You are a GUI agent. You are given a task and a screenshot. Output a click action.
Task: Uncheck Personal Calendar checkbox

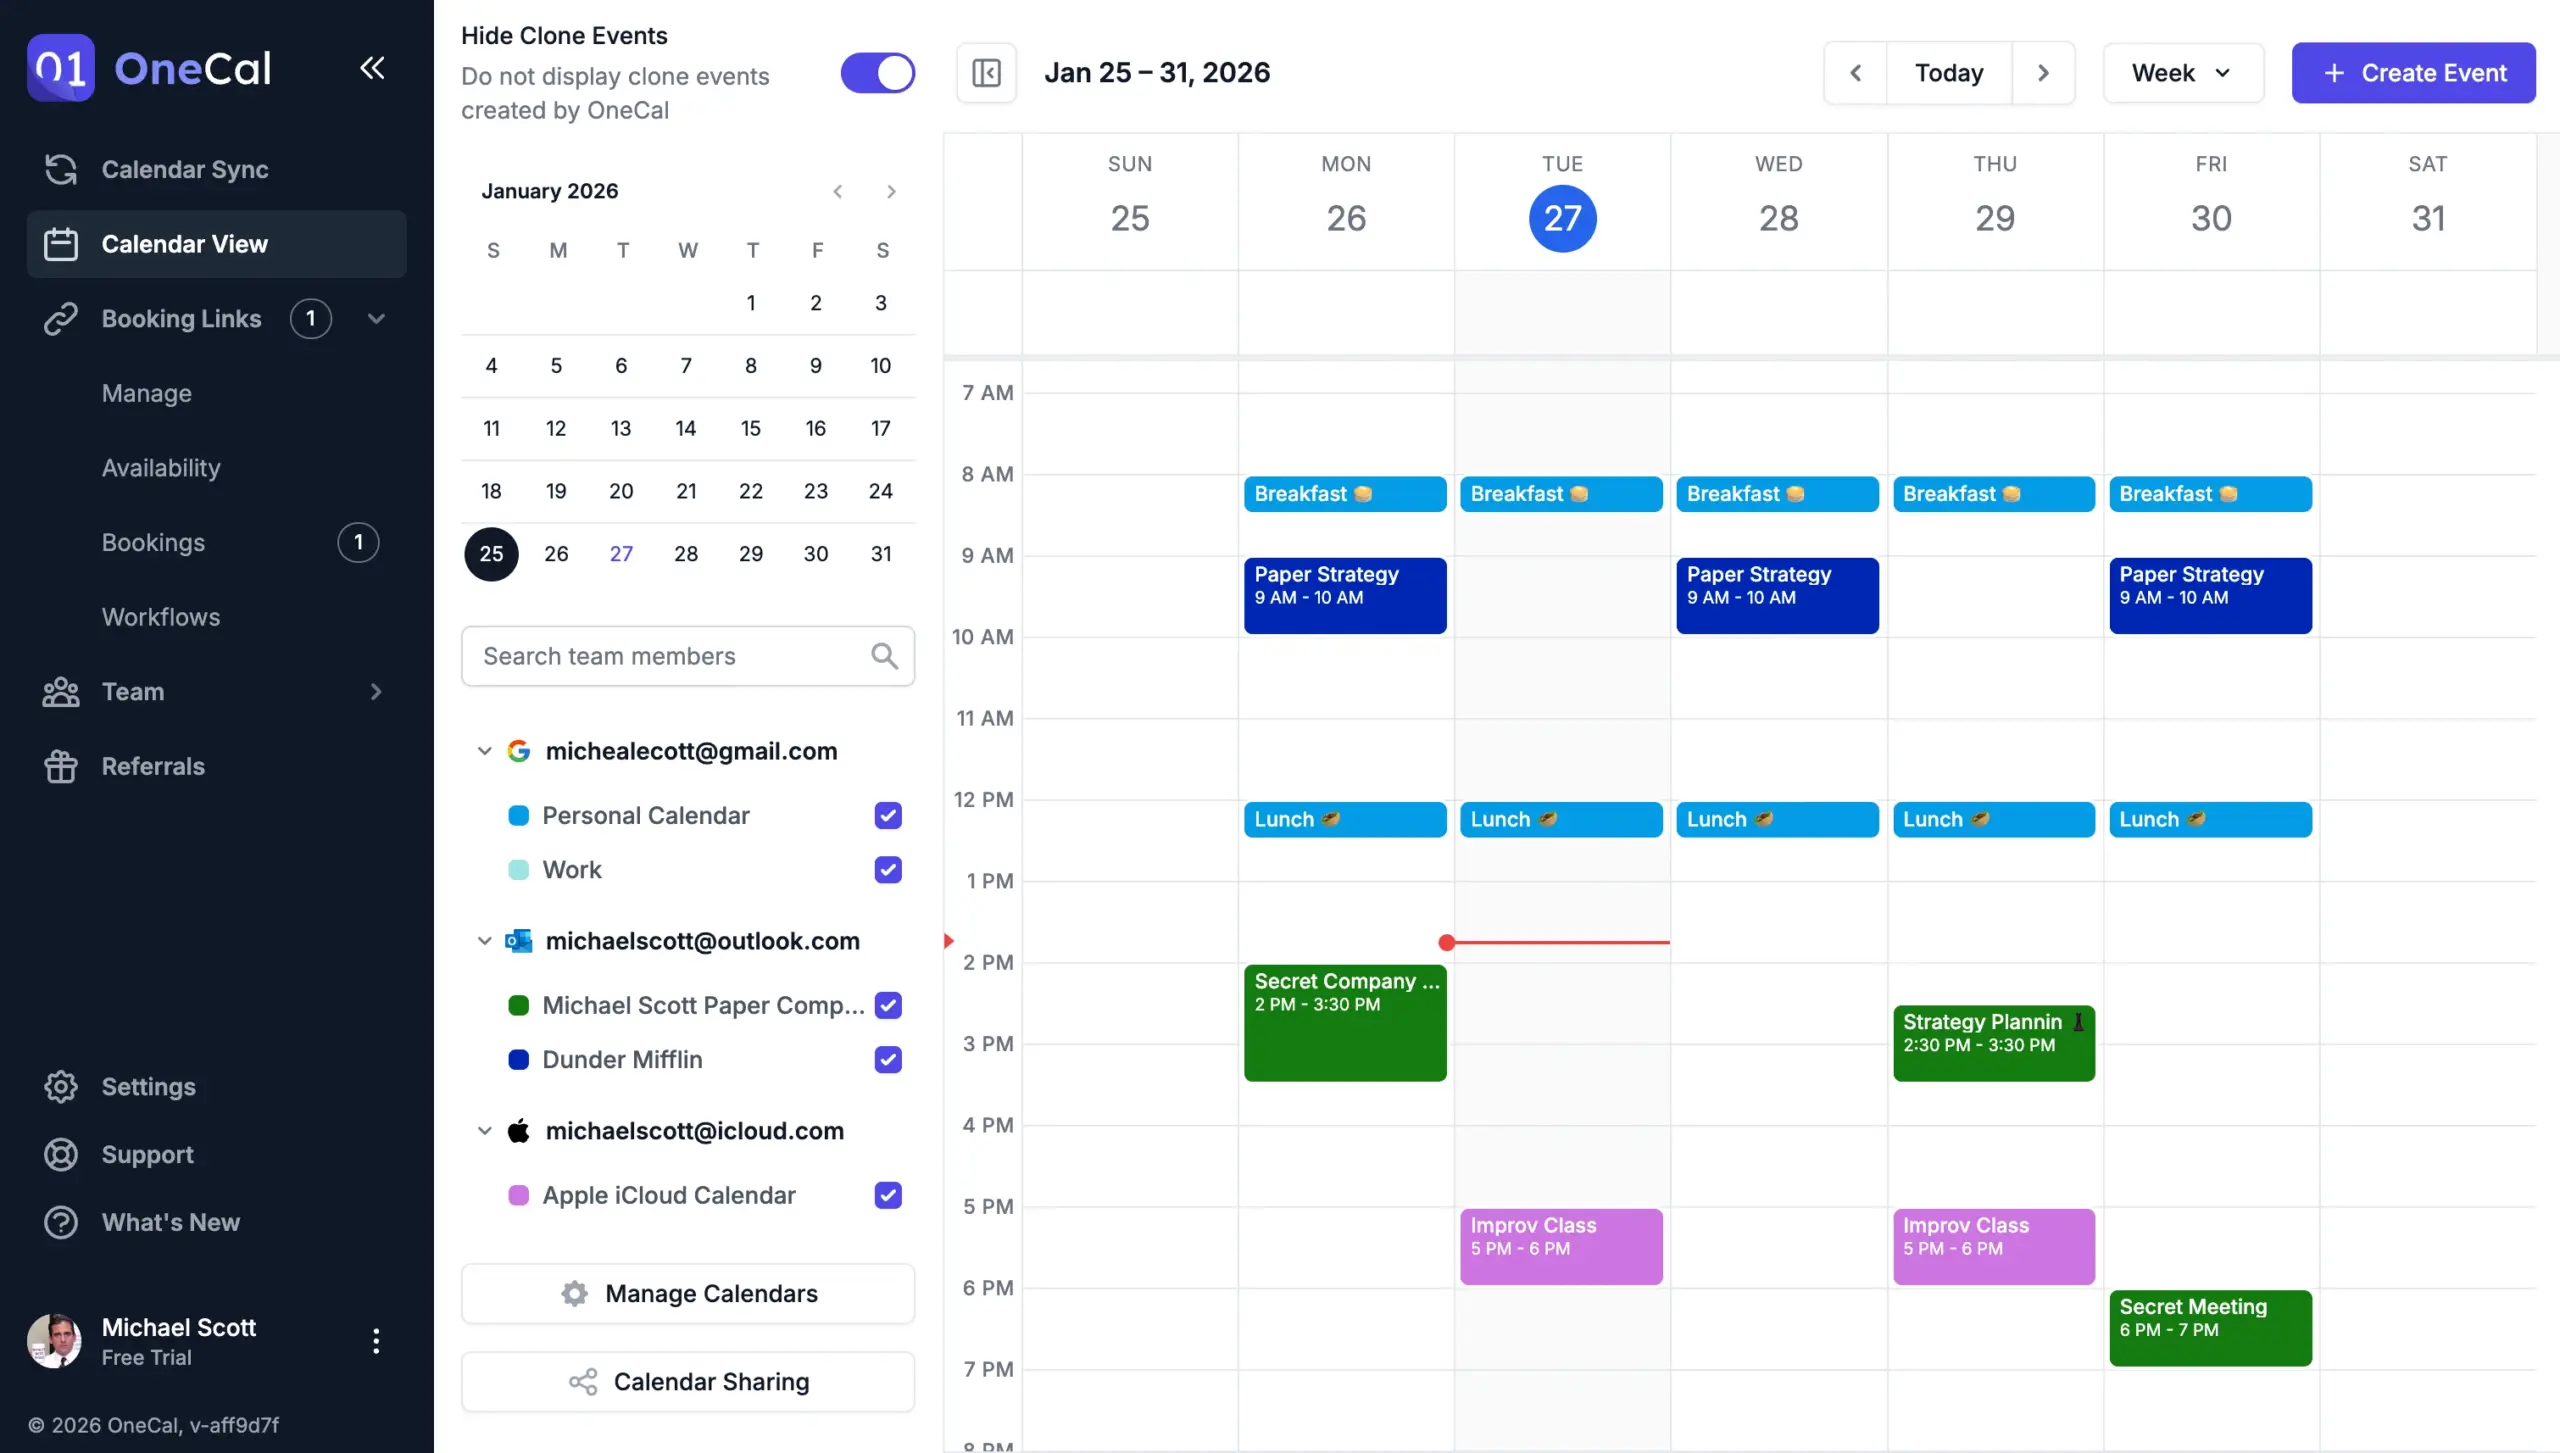pos(888,816)
